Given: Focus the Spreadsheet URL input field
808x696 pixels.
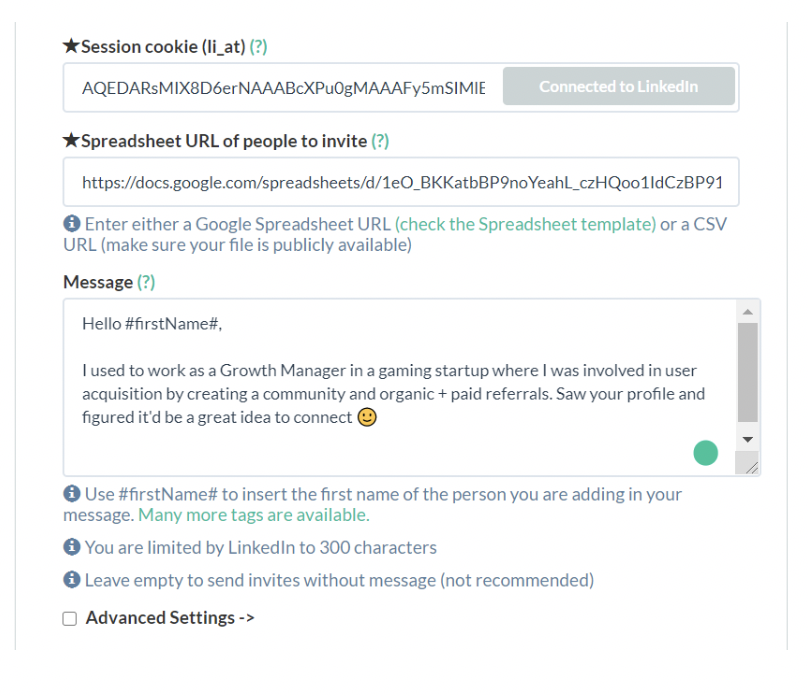Looking at the screenshot, I should [x=401, y=182].
